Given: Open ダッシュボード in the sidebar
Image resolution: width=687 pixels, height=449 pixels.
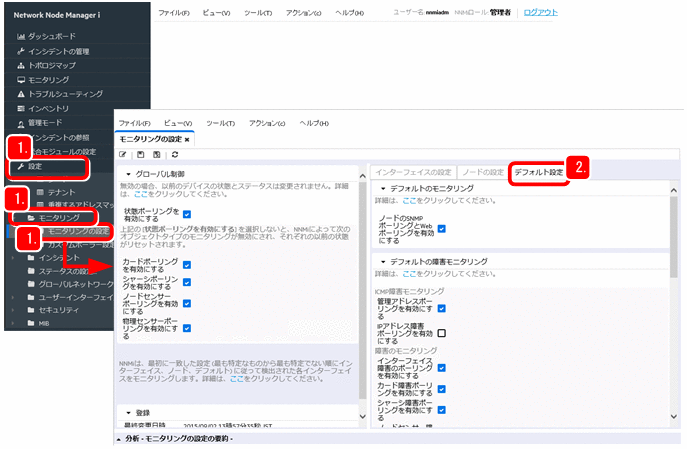Looking at the screenshot, I should tap(50, 36).
